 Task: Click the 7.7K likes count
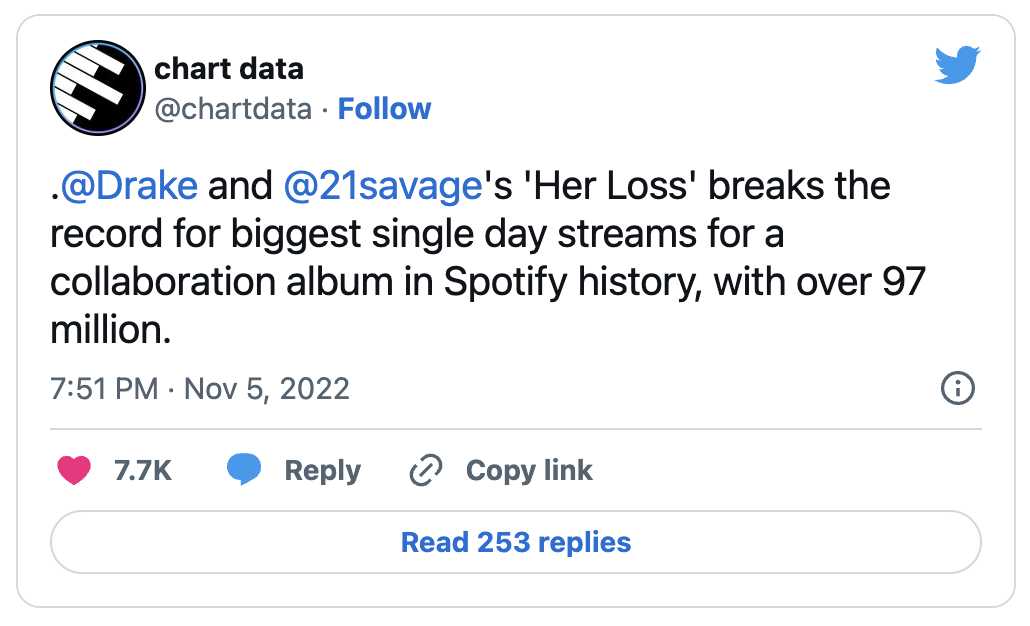coord(143,470)
